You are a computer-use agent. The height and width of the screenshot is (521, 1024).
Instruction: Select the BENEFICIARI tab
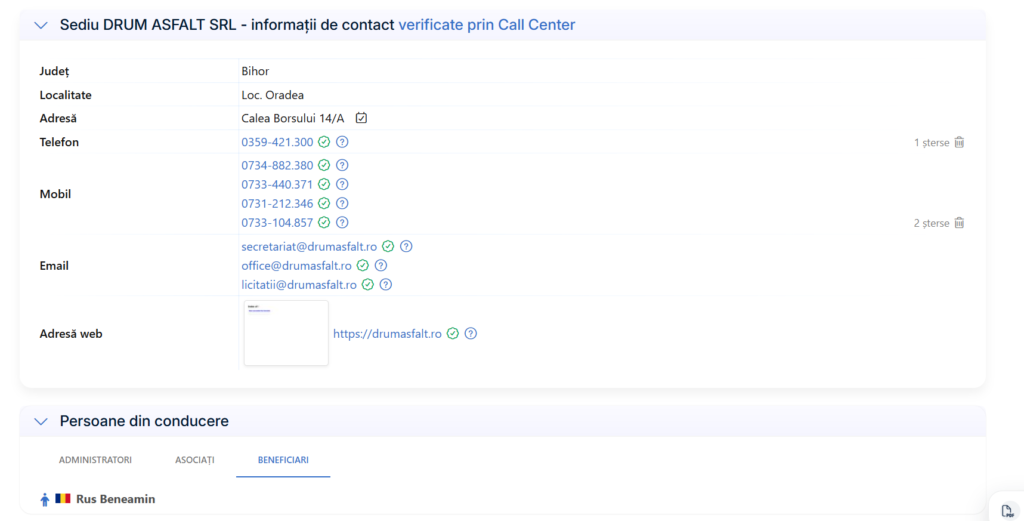pyautogui.click(x=283, y=460)
